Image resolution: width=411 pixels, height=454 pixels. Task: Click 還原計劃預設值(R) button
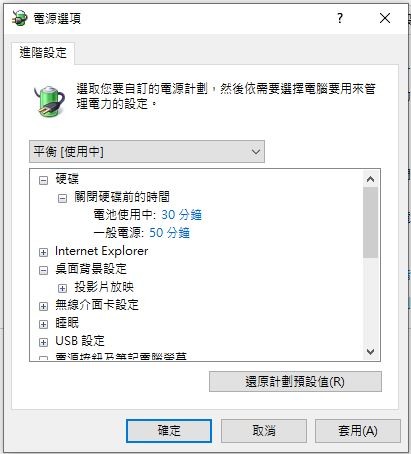coord(295,382)
